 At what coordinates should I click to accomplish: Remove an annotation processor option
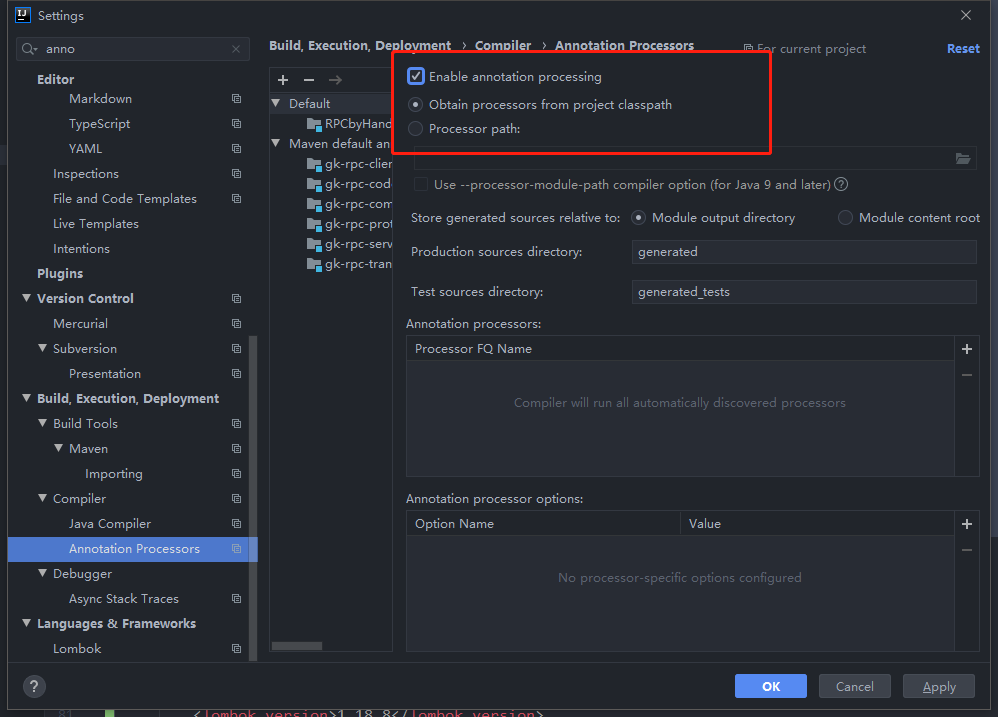tap(967, 550)
